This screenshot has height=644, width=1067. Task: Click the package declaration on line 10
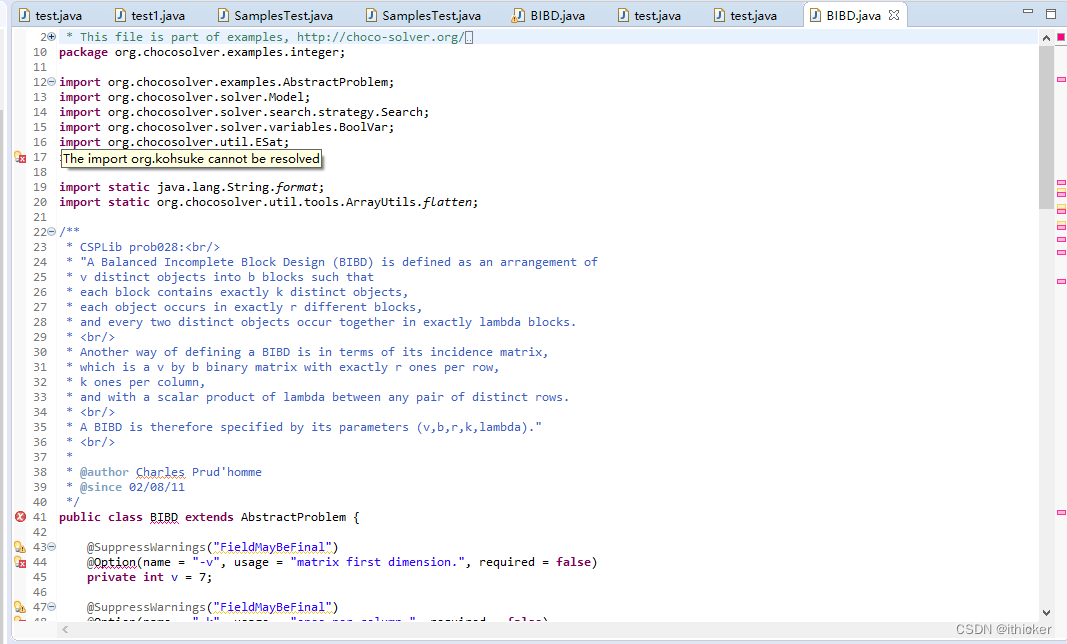coord(202,52)
